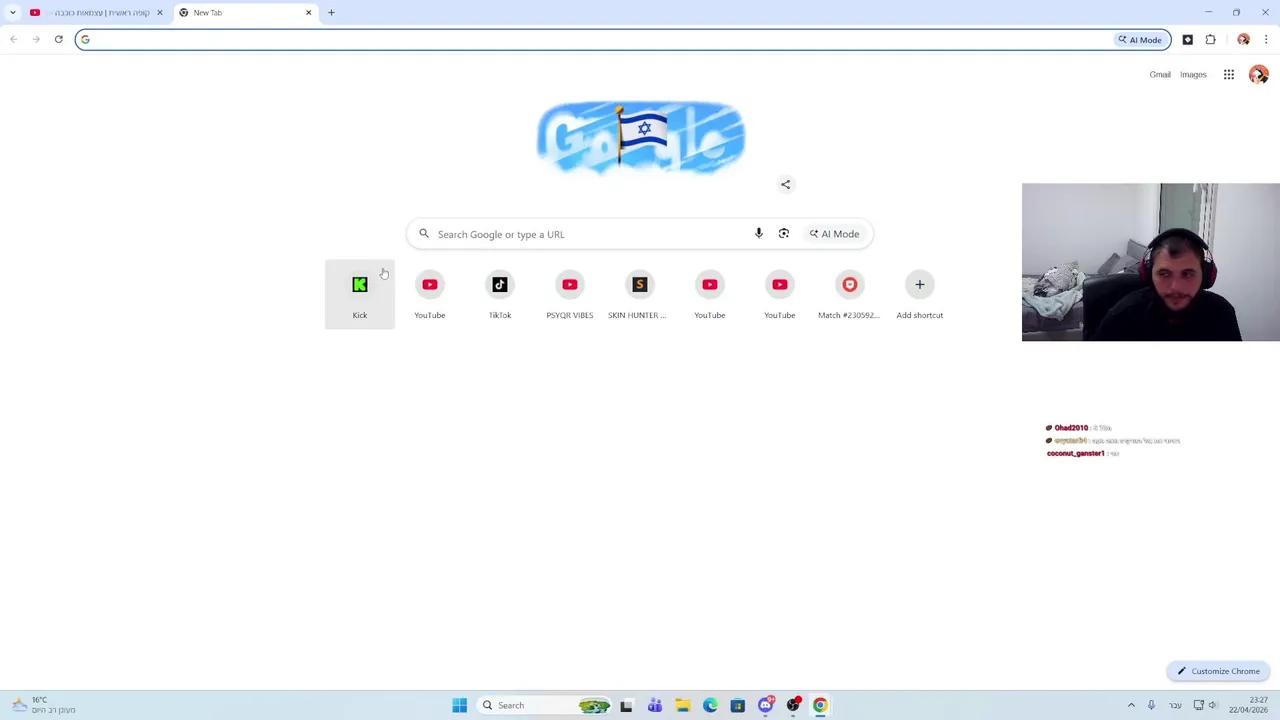Click the coconut_ganster1 chat username
1280x720 pixels.
click(1075, 454)
